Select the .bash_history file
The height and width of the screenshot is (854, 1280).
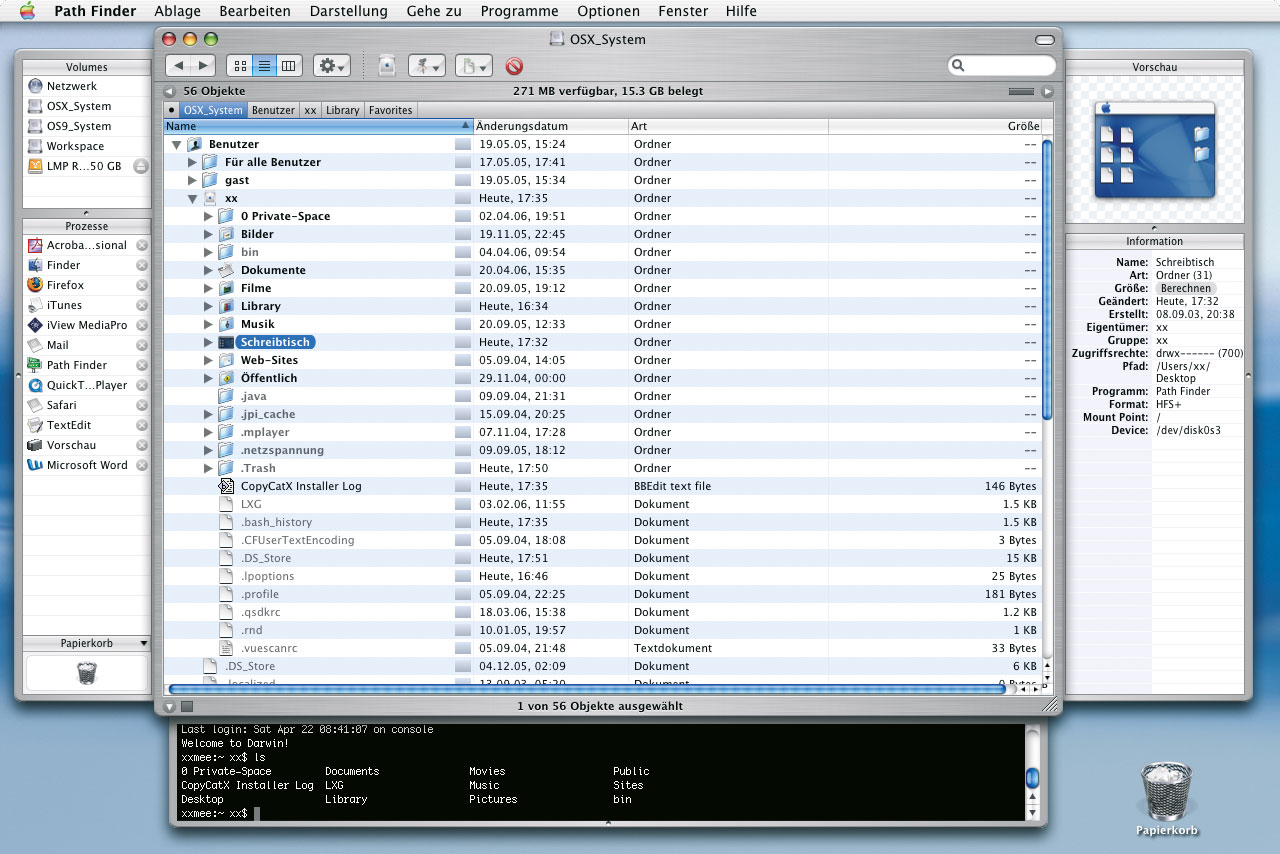tap(276, 522)
